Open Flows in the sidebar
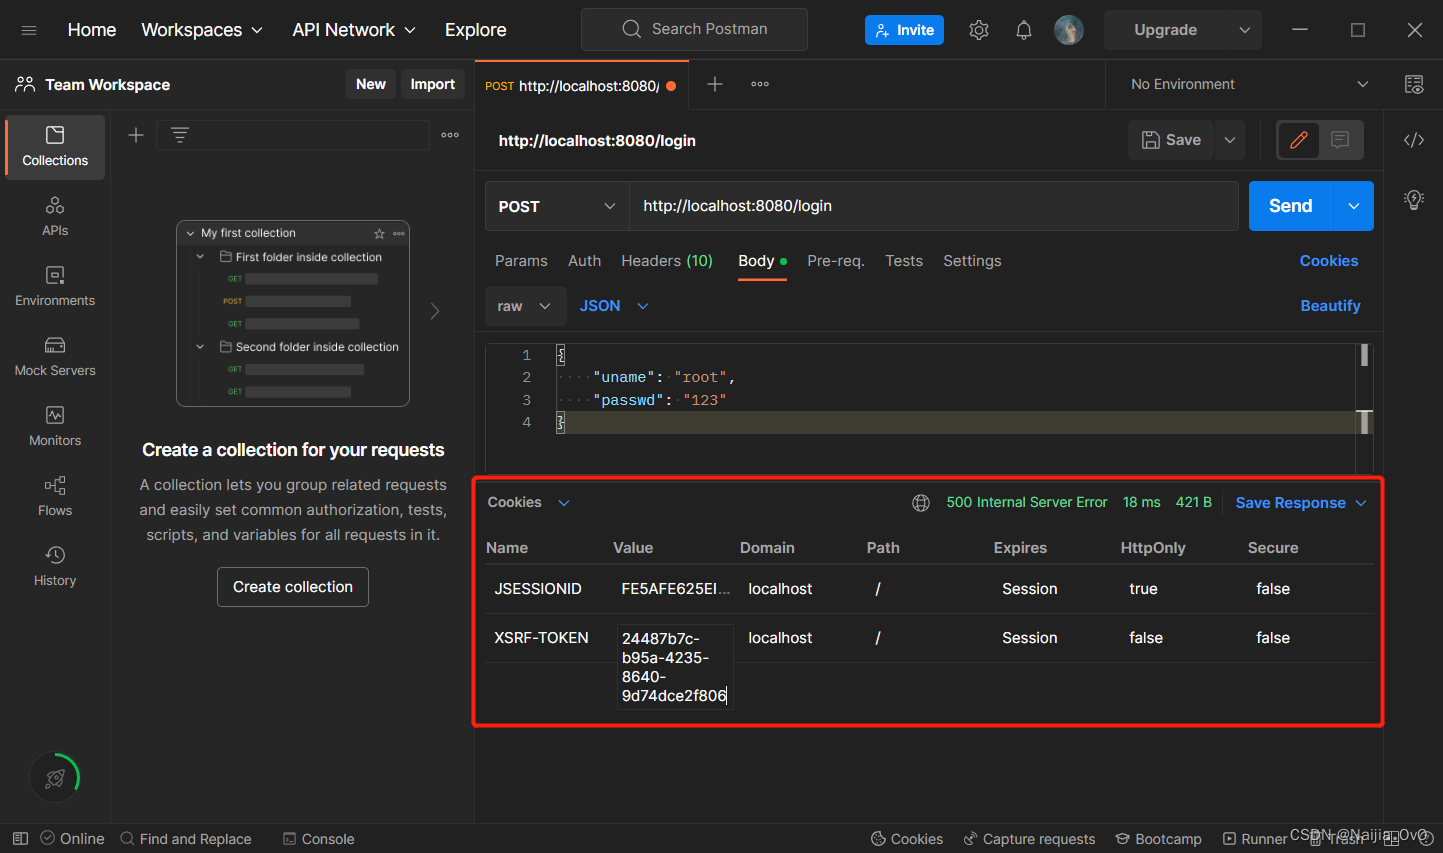 coord(55,497)
